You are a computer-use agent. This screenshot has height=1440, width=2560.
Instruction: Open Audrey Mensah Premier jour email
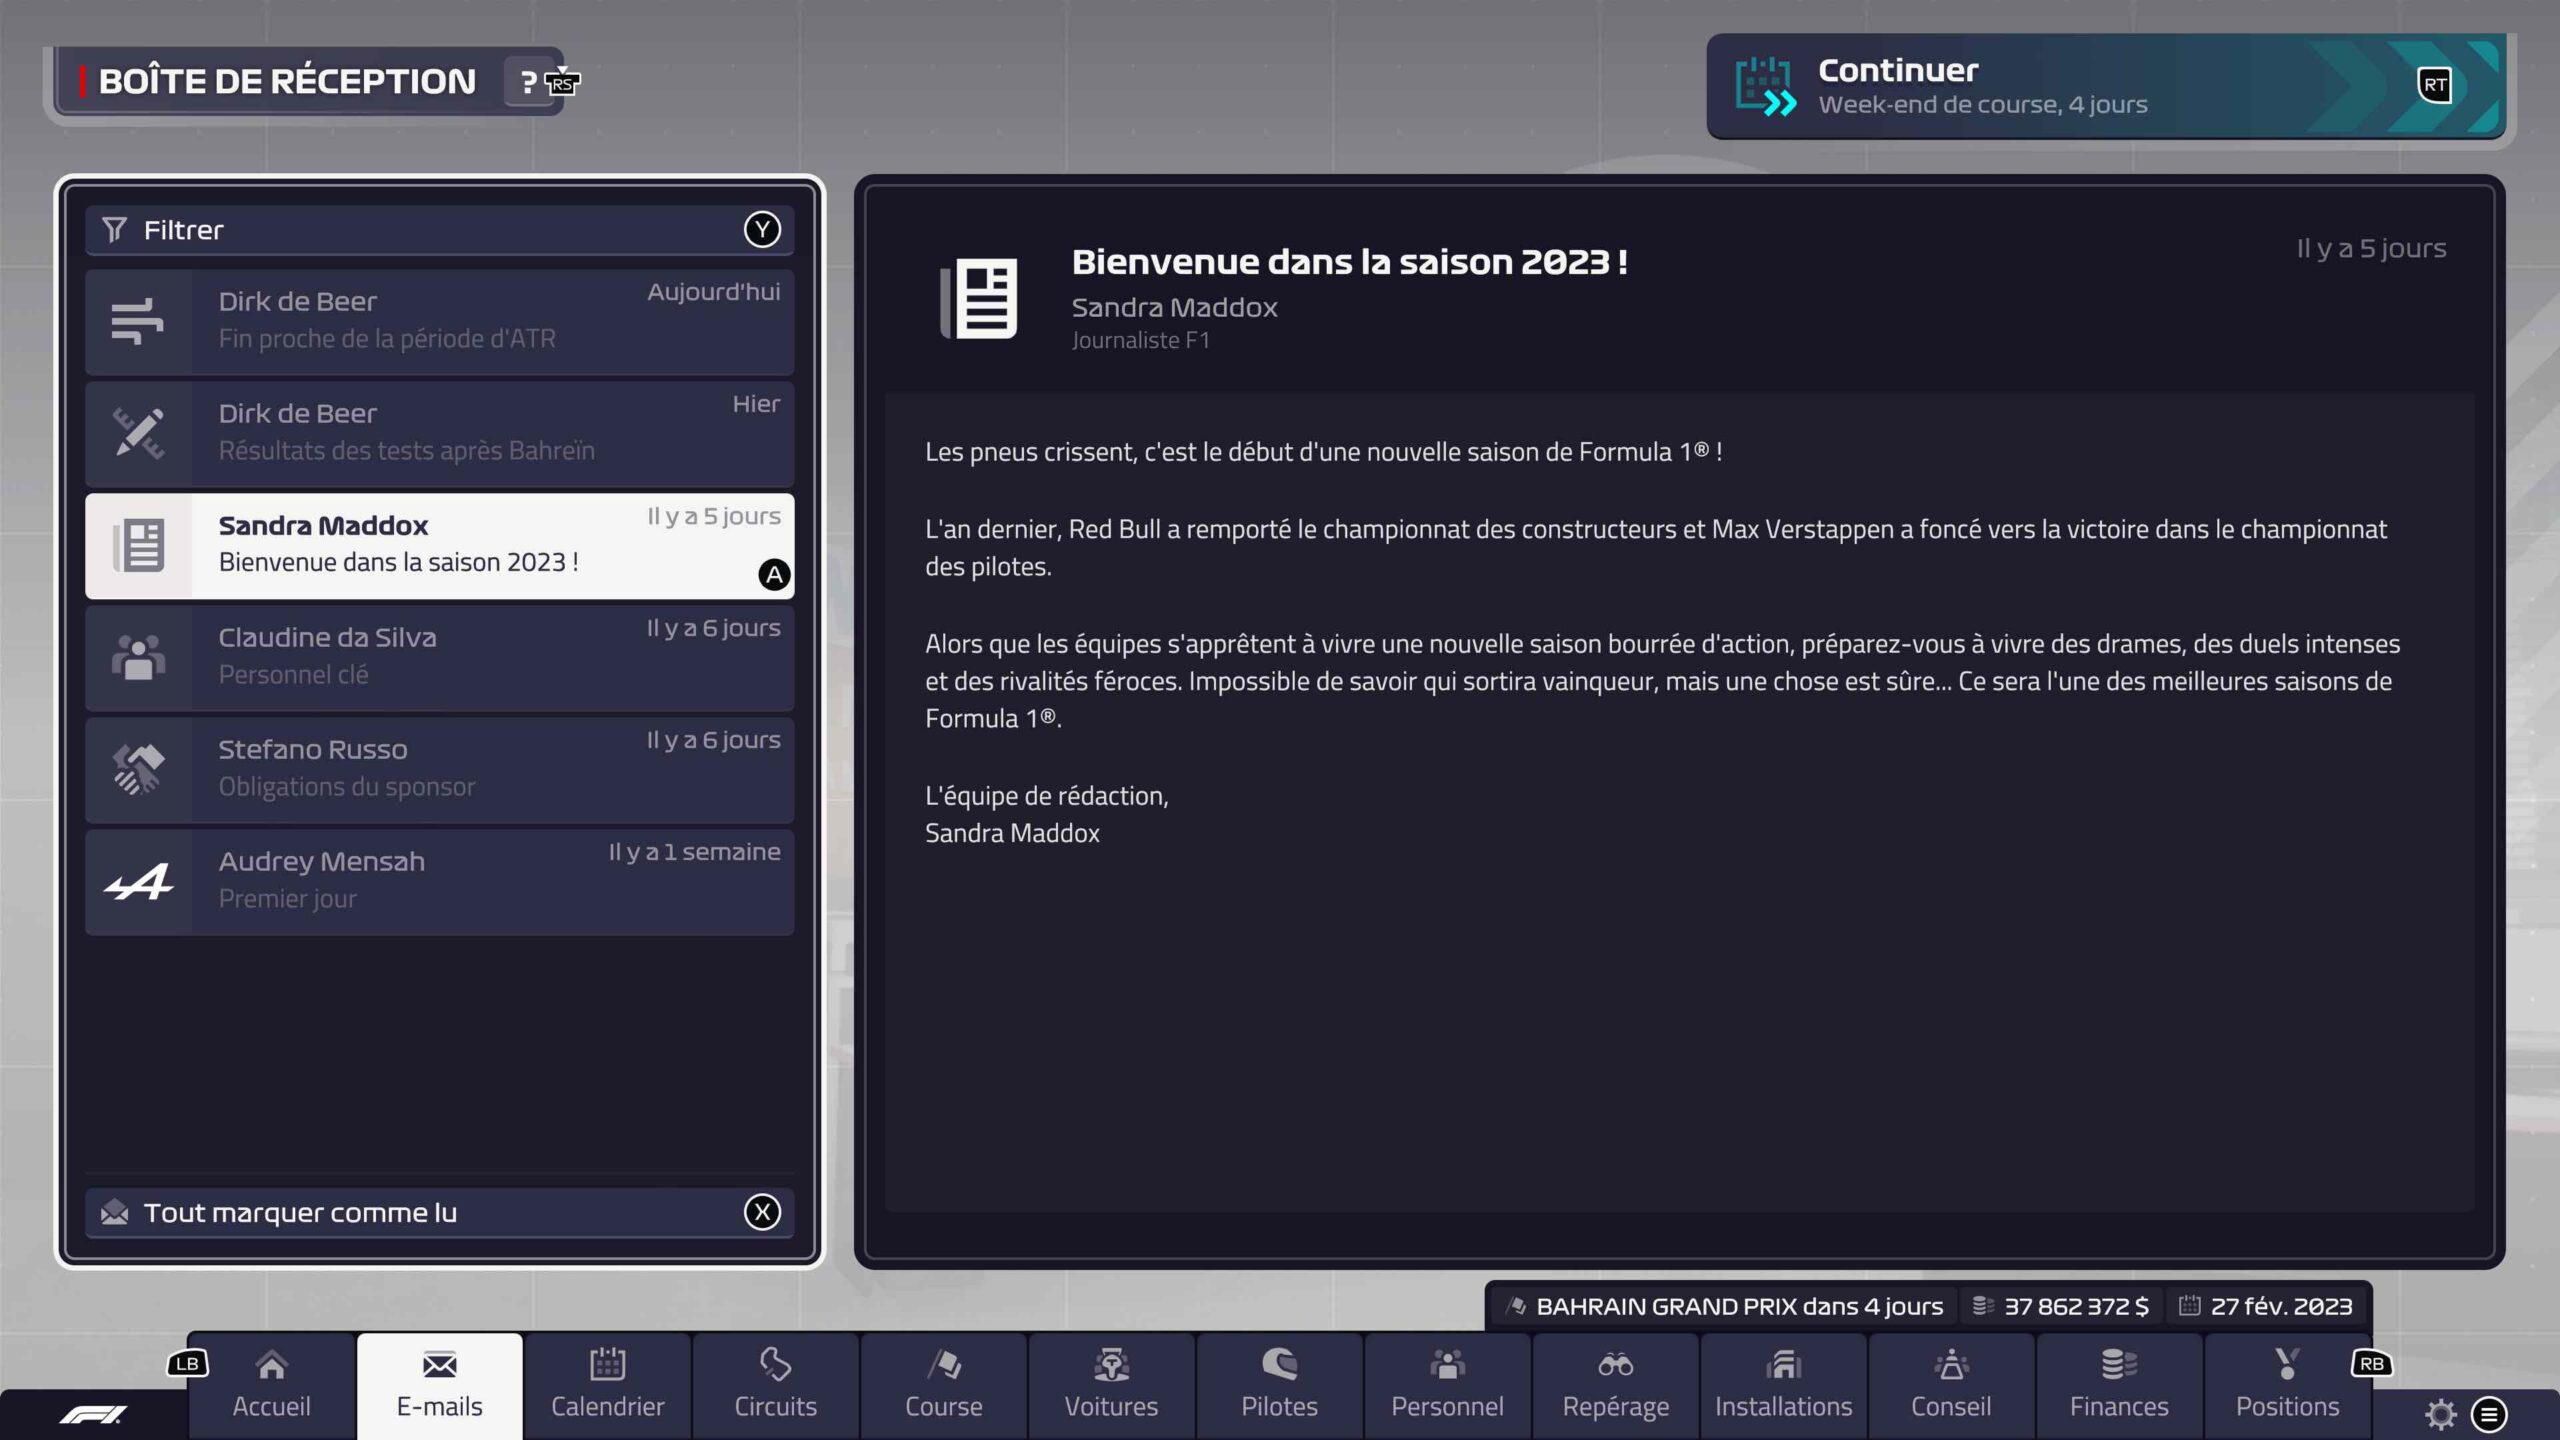pos(440,882)
